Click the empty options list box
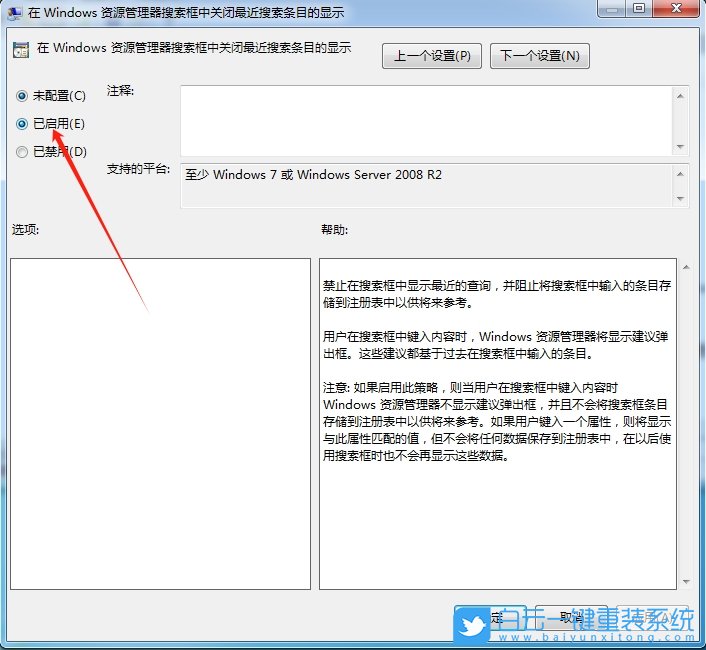The height and width of the screenshot is (650, 706). pos(160,424)
